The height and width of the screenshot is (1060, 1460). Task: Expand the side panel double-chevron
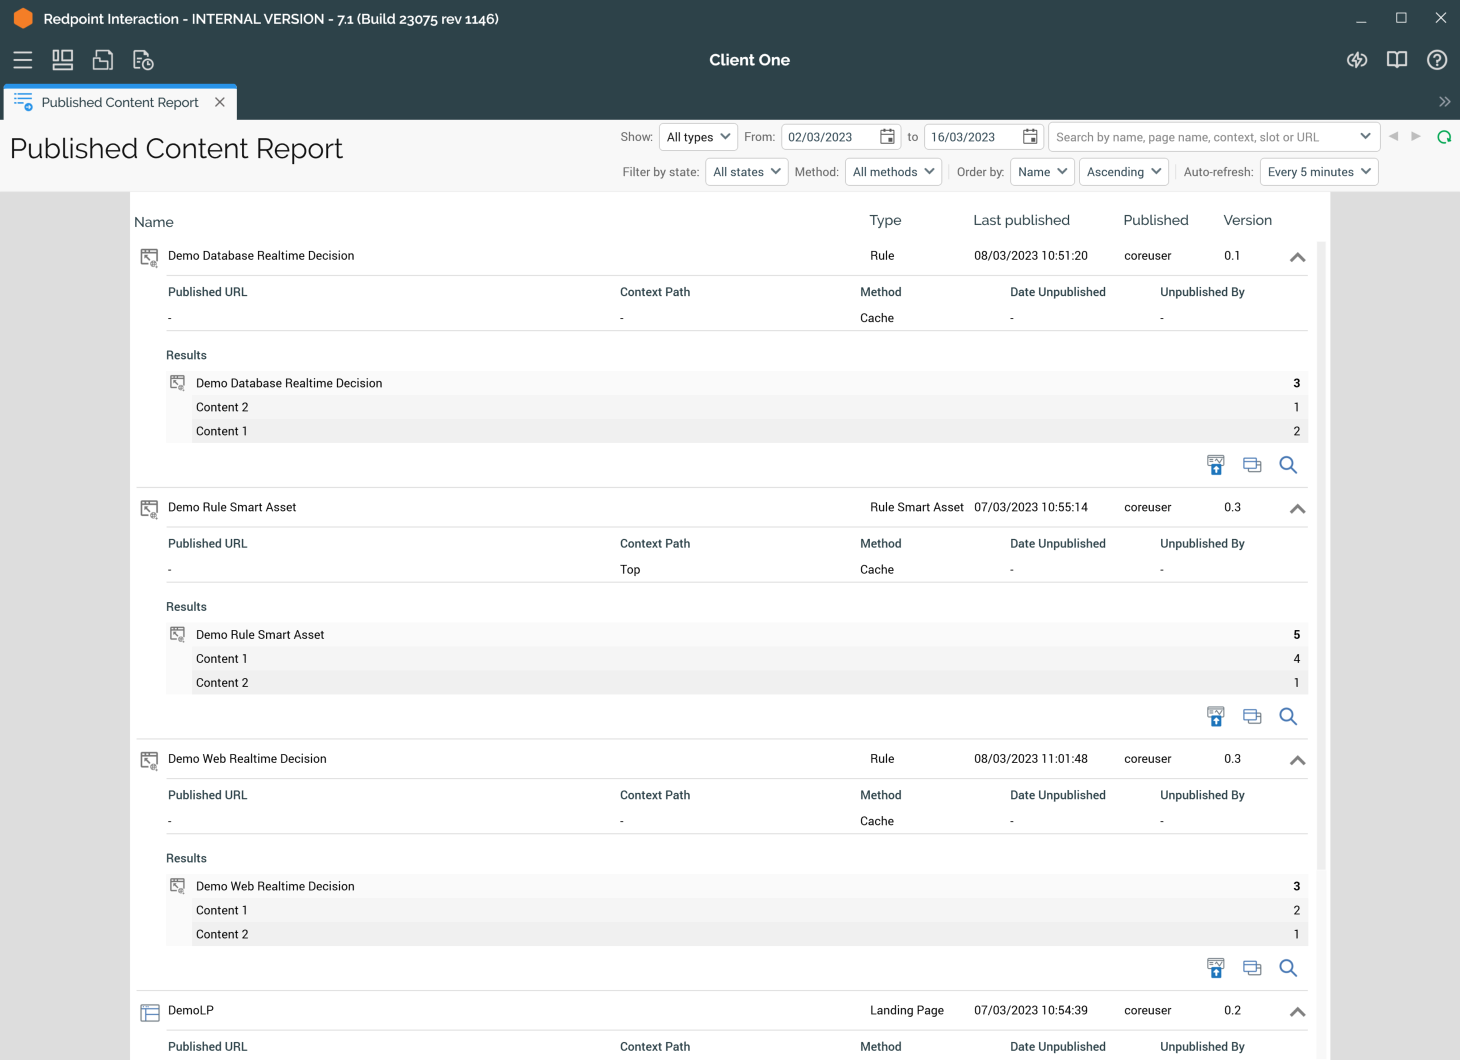[1444, 102]
